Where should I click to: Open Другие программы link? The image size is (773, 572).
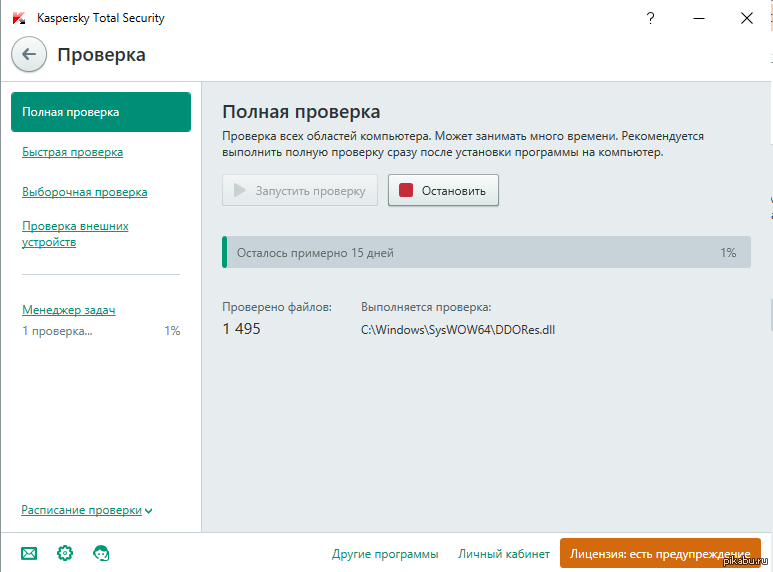click(385, 554)
